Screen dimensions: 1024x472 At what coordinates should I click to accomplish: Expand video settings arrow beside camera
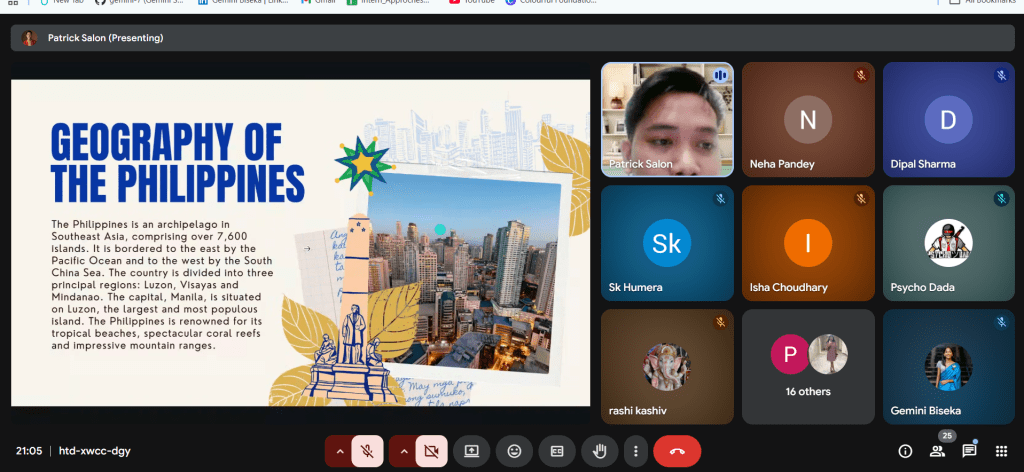point(403,451)
